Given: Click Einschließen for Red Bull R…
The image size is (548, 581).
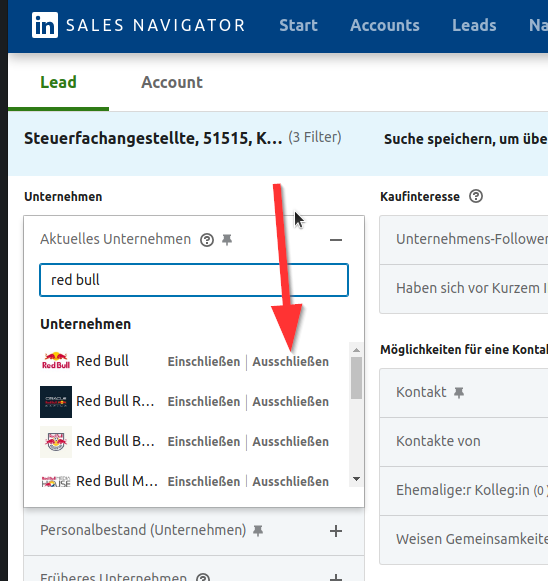Looking at the screenshot, I should pyautogui.click(x=204, y=402).
